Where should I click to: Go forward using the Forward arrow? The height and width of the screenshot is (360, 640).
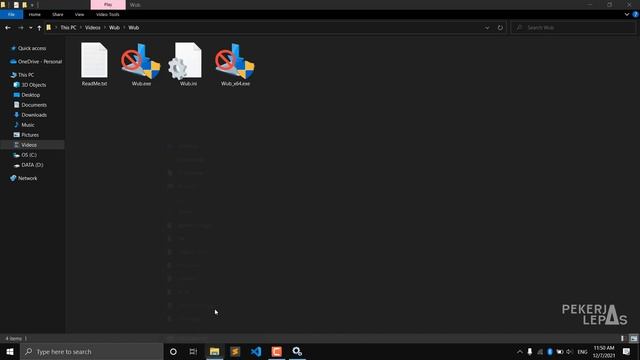click(x=20, y=28)
